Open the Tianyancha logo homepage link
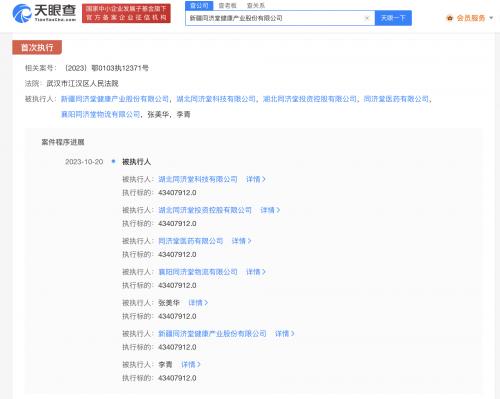Viewport: 500px width, 399px height. 44,13
